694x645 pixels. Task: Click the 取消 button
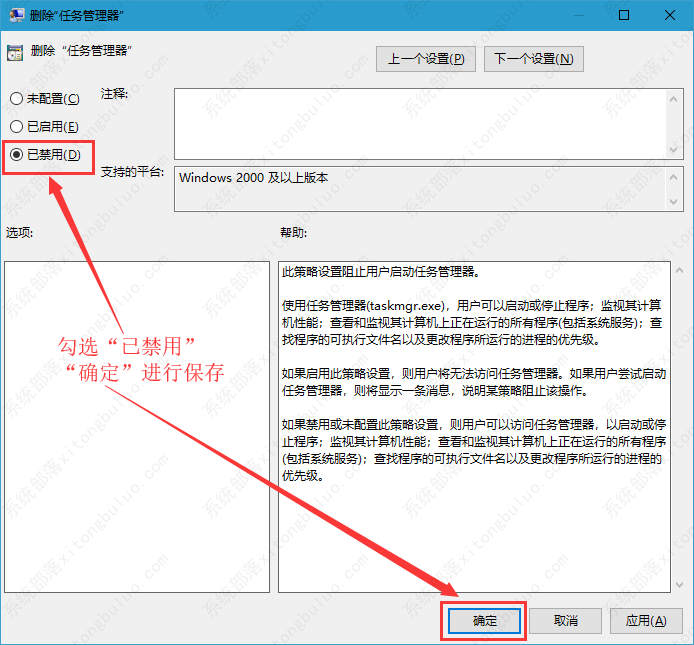[x=565, y=620]
